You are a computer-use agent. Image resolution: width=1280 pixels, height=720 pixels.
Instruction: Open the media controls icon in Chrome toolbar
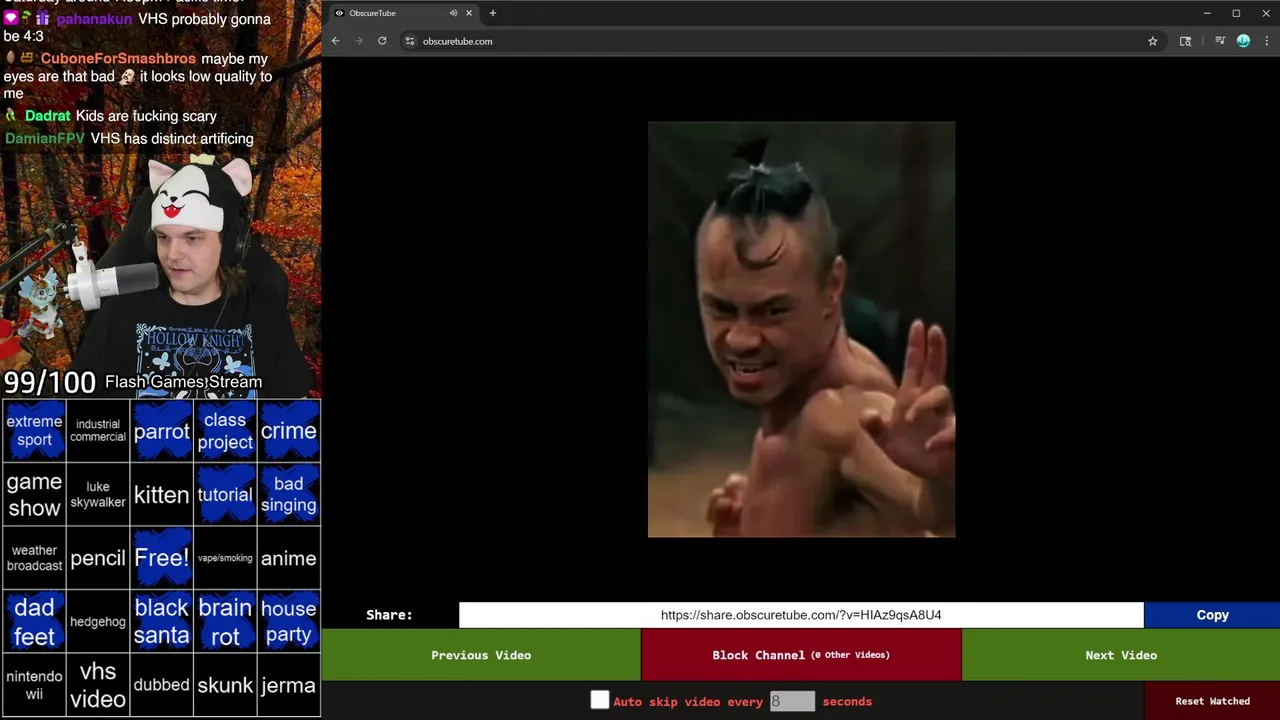pyautogui.click(x=1220, y=41)
